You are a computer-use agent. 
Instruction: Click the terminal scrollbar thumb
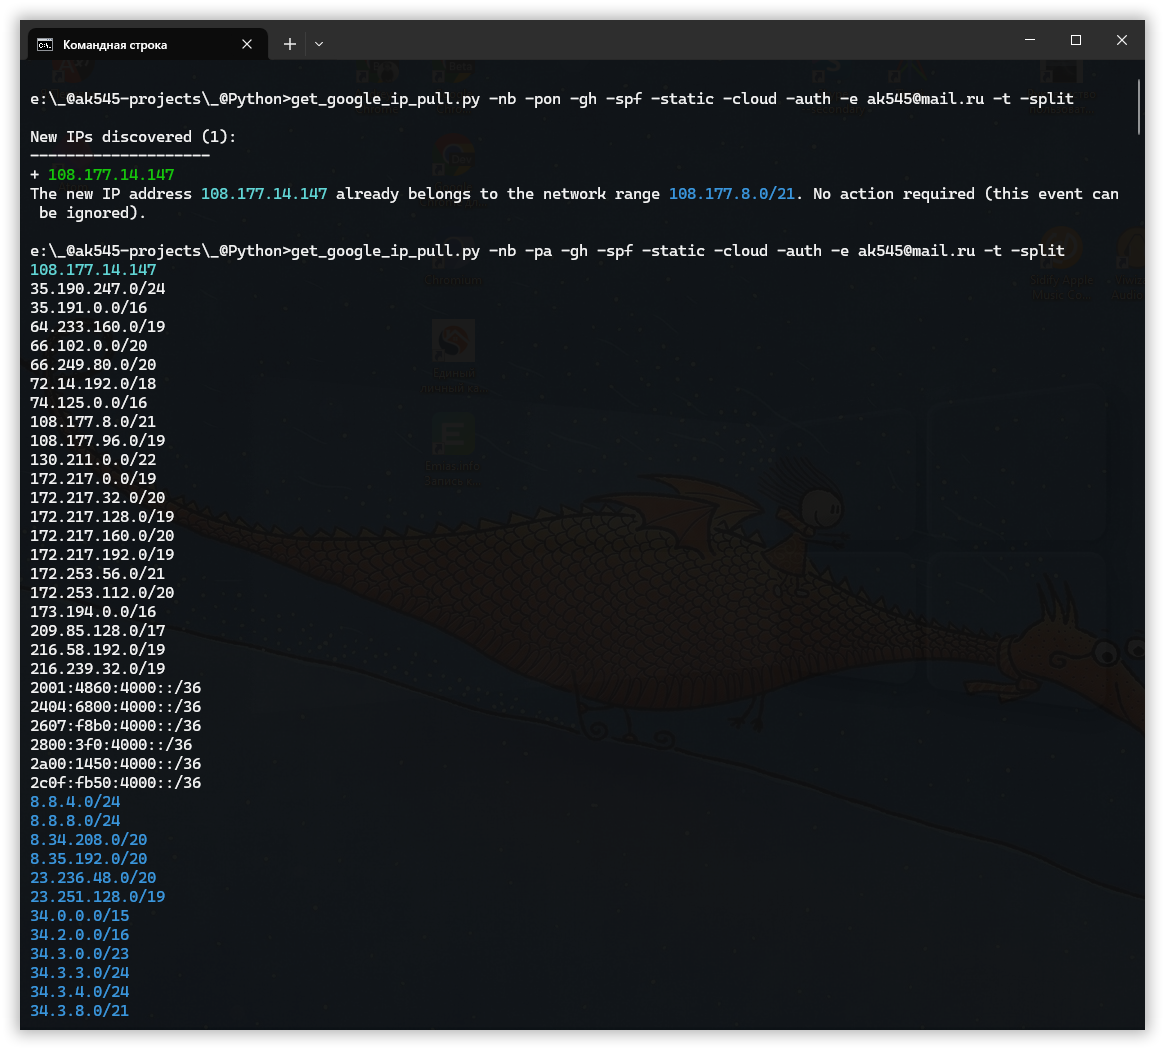coord(1138,108)
